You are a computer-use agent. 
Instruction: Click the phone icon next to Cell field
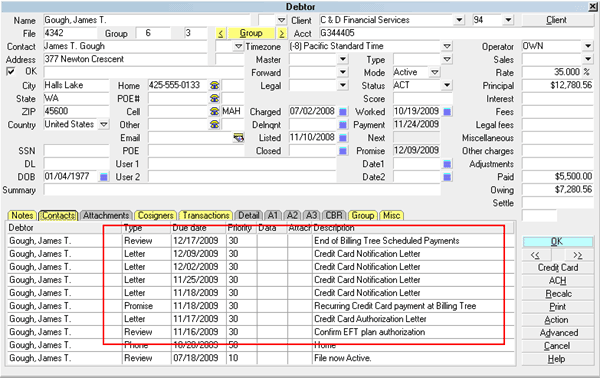pyautogui.click(x=215, y=111)
